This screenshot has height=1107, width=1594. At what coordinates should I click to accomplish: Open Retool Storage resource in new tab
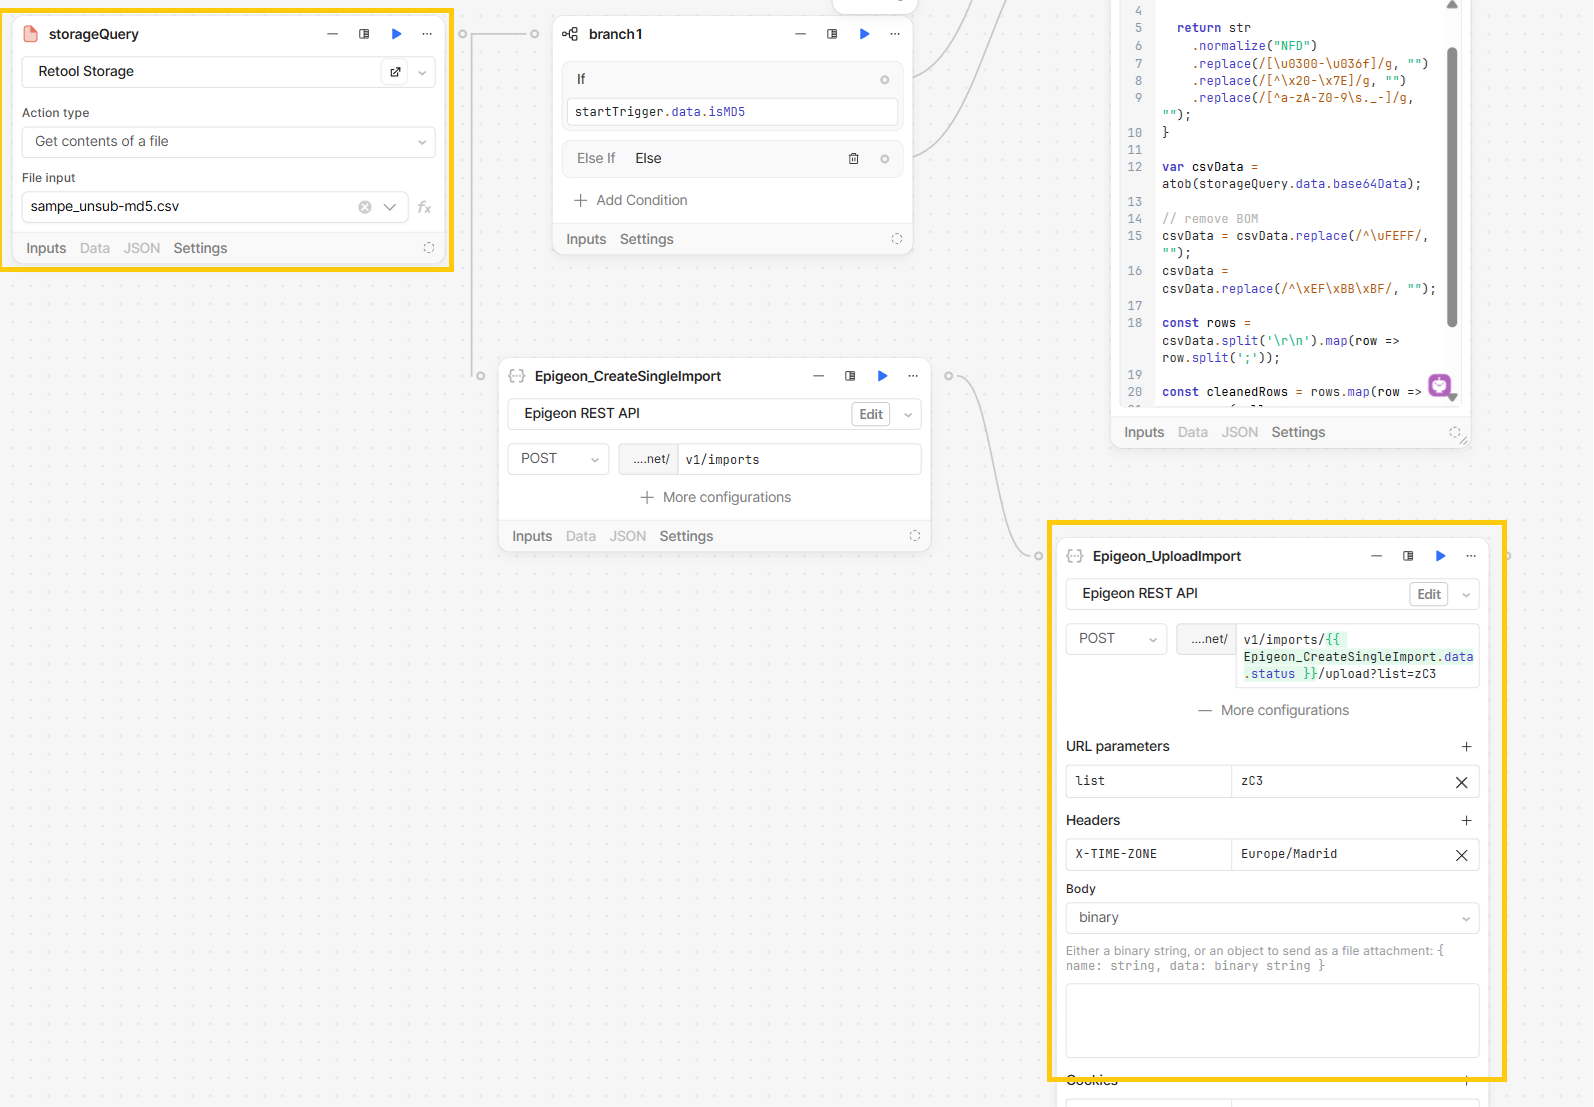395,72
